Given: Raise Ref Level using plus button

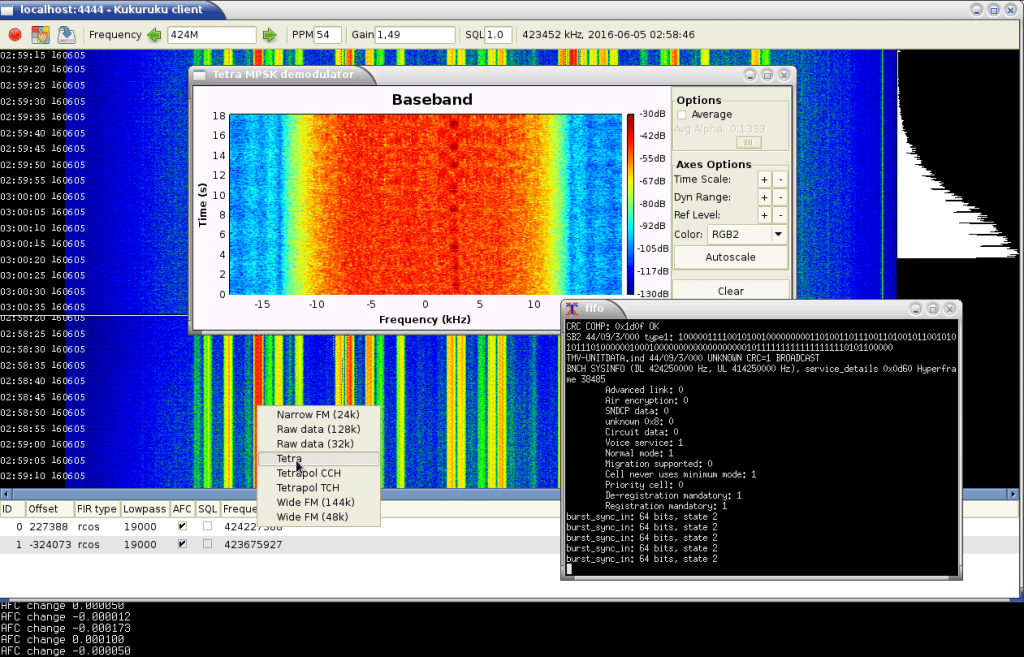Looking at the screenshot, I should [764, 215].
